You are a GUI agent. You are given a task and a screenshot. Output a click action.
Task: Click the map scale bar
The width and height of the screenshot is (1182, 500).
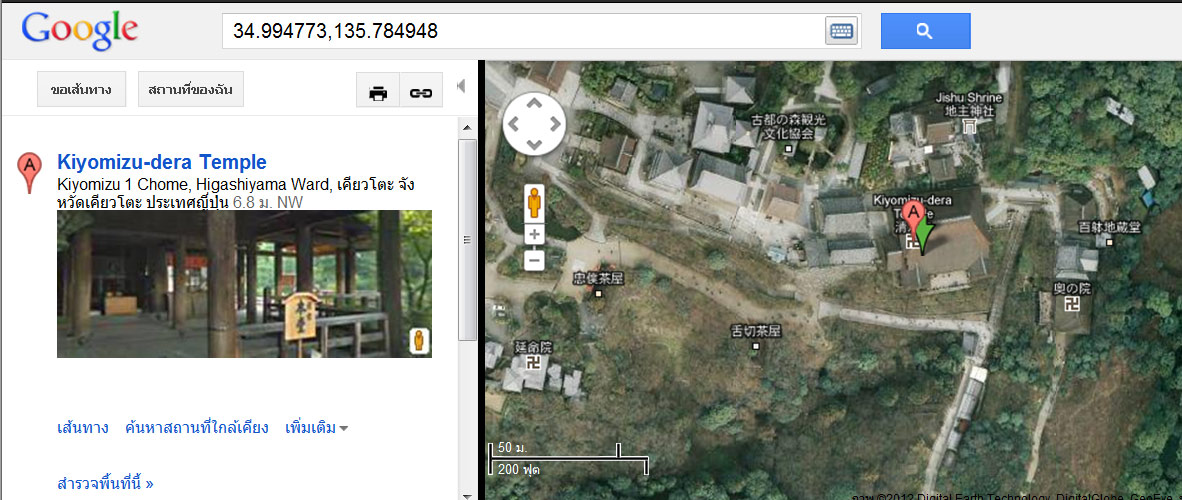(569, 459)
